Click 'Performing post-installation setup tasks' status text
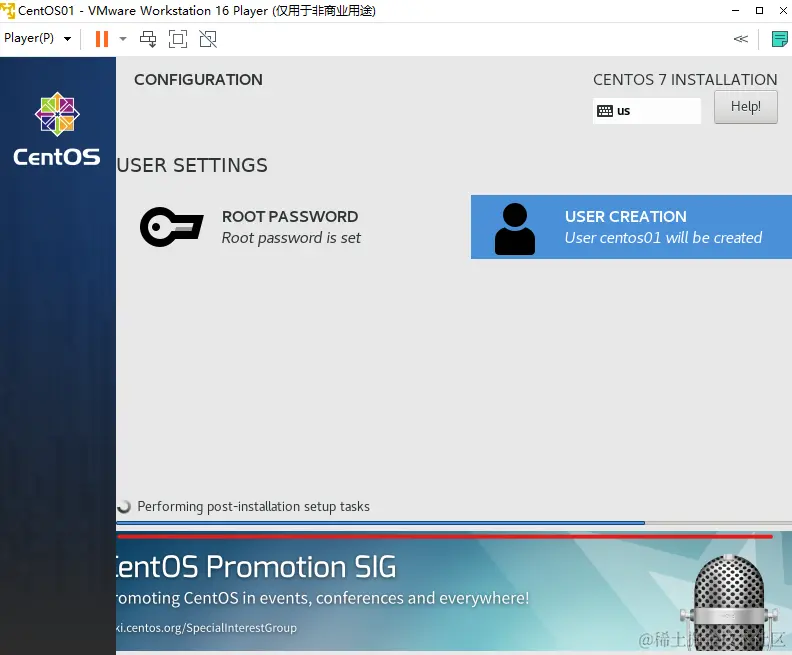 click(254, 507)
